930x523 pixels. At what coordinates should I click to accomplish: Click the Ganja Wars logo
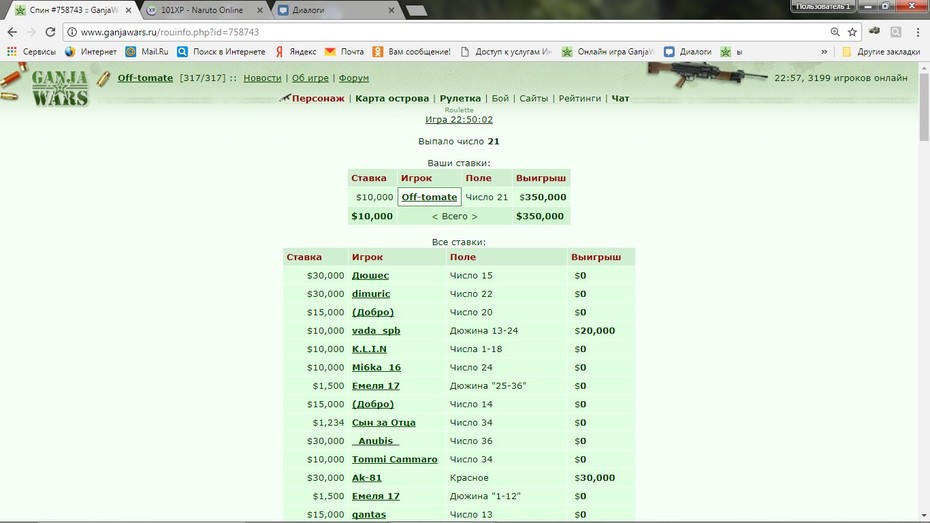[x=59, y=88]
